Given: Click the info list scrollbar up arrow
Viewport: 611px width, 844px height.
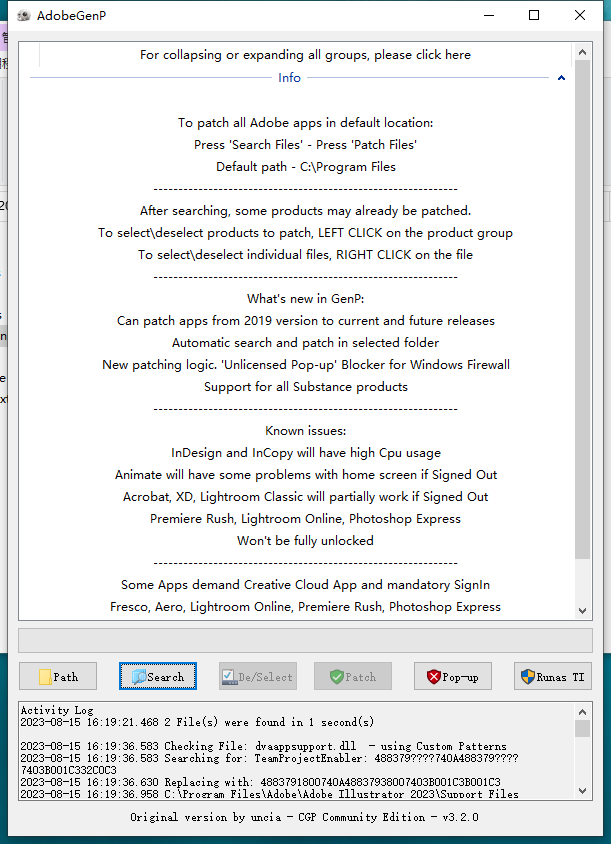Looking at the screenshot, I should [582, 52].
